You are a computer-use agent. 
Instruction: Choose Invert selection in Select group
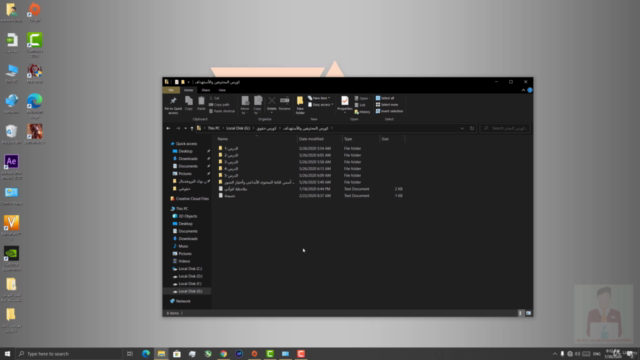[389, 111]
